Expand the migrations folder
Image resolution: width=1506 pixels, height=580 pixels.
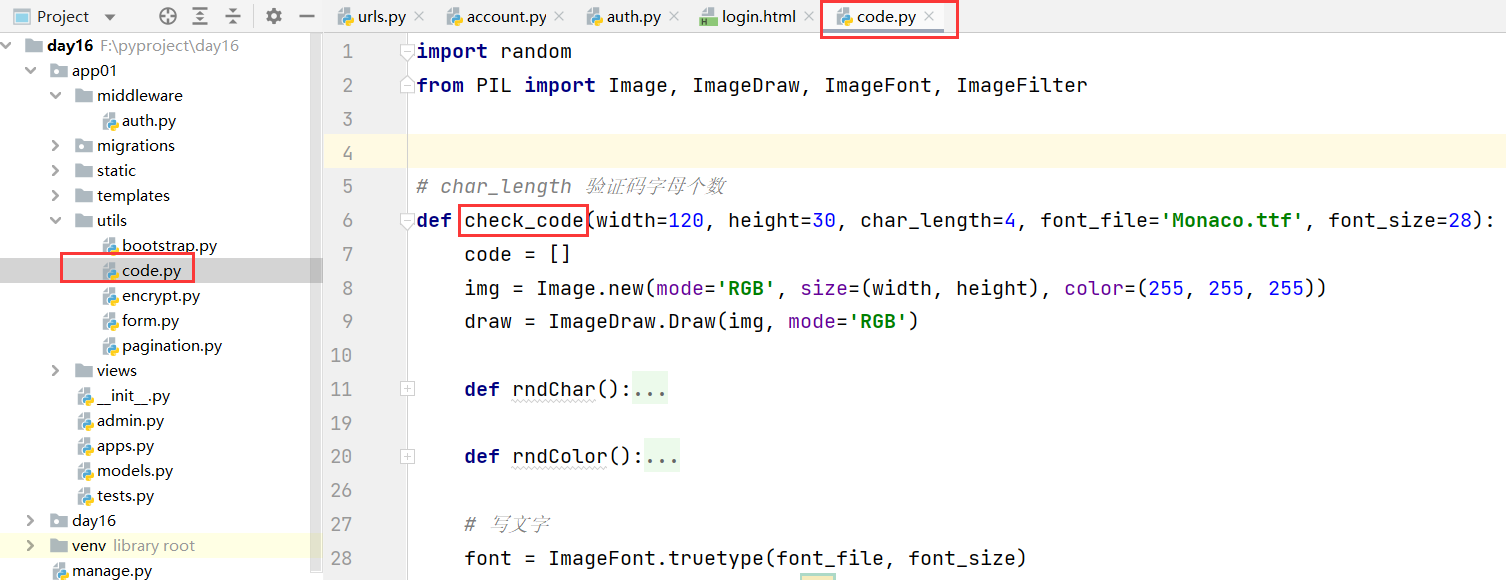click(x=56, y=146)
